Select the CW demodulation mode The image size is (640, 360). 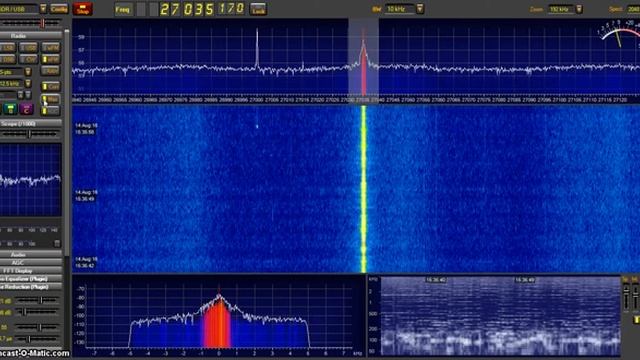coord(28,60)
